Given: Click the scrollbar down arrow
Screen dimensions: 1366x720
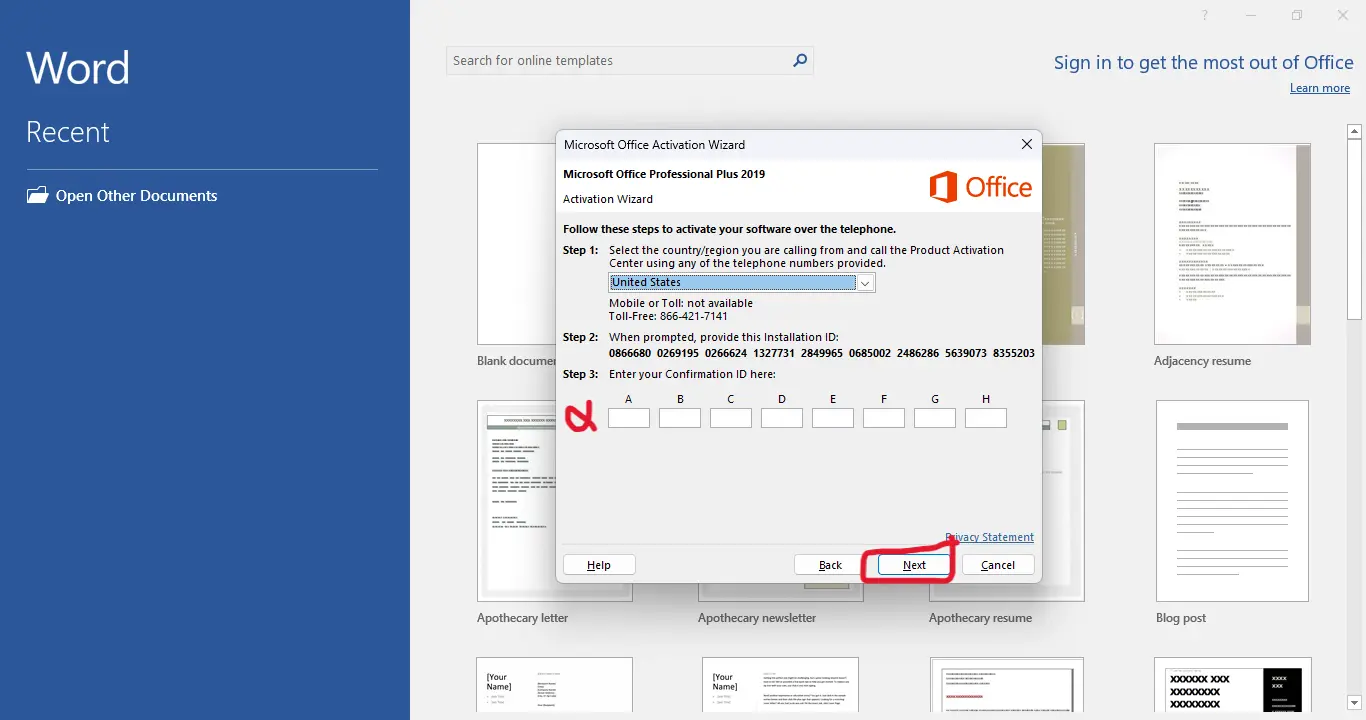Looking at the screenshot, I should [x=1355, y=703].
